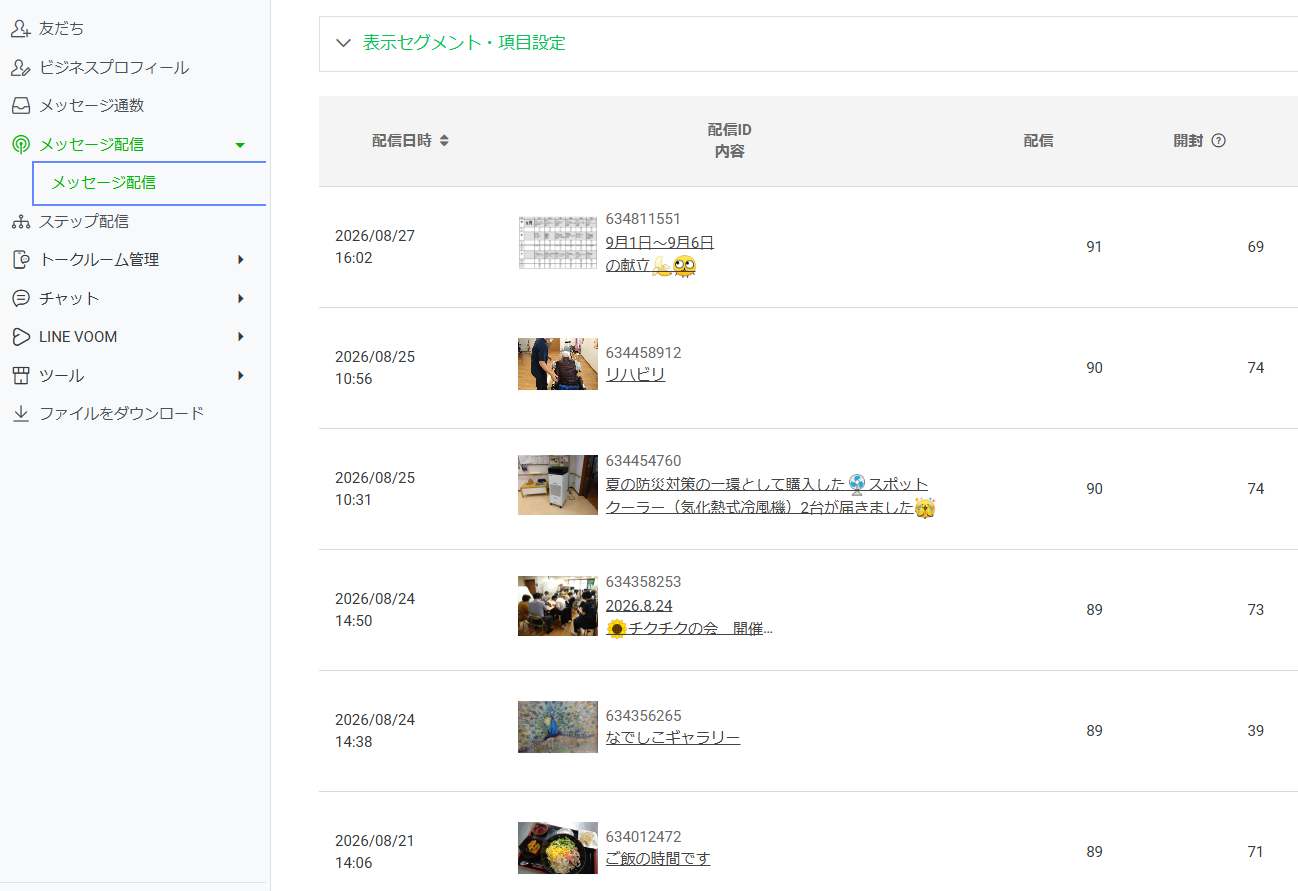1298x891 pixels.
Task: Click the 友だち person-plus icon
Action: [20, 29]
